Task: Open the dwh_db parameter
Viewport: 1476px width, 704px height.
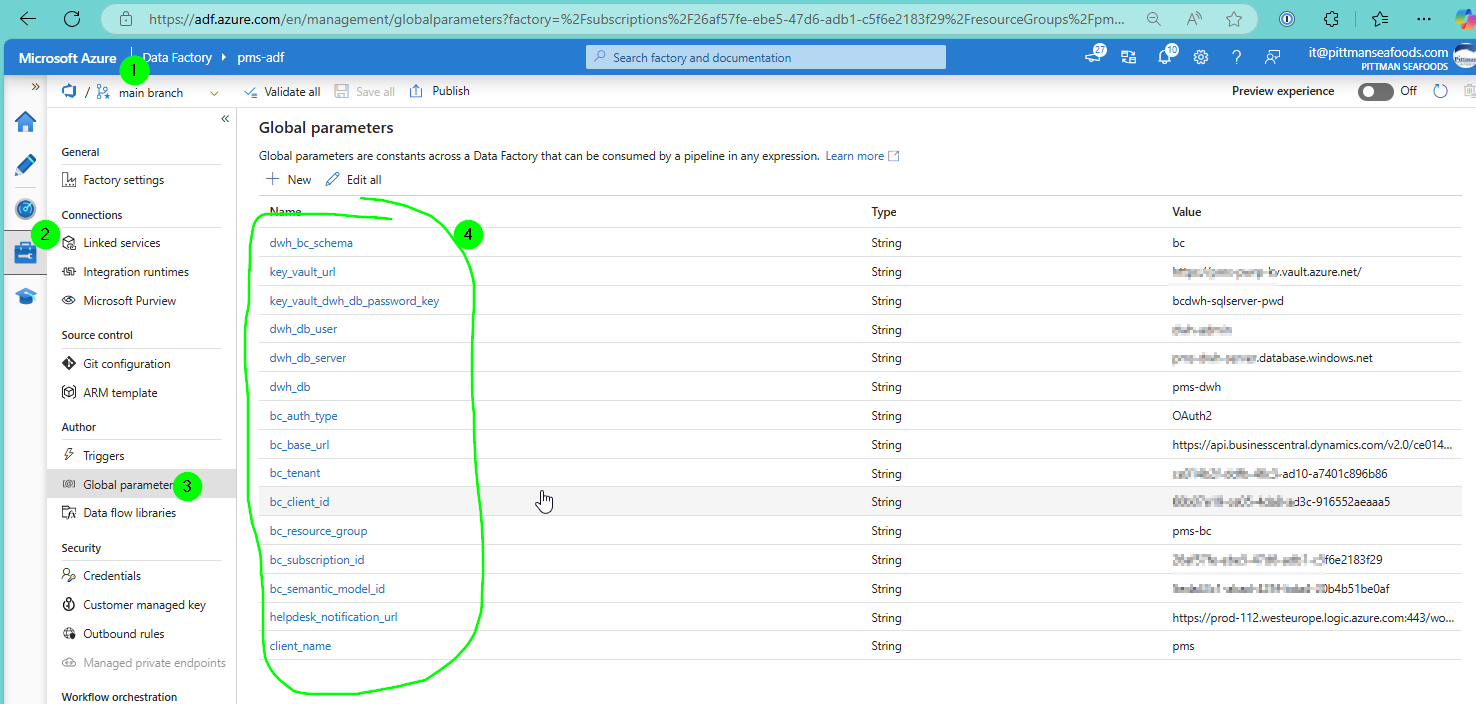Action: click(x=290, y=387)
